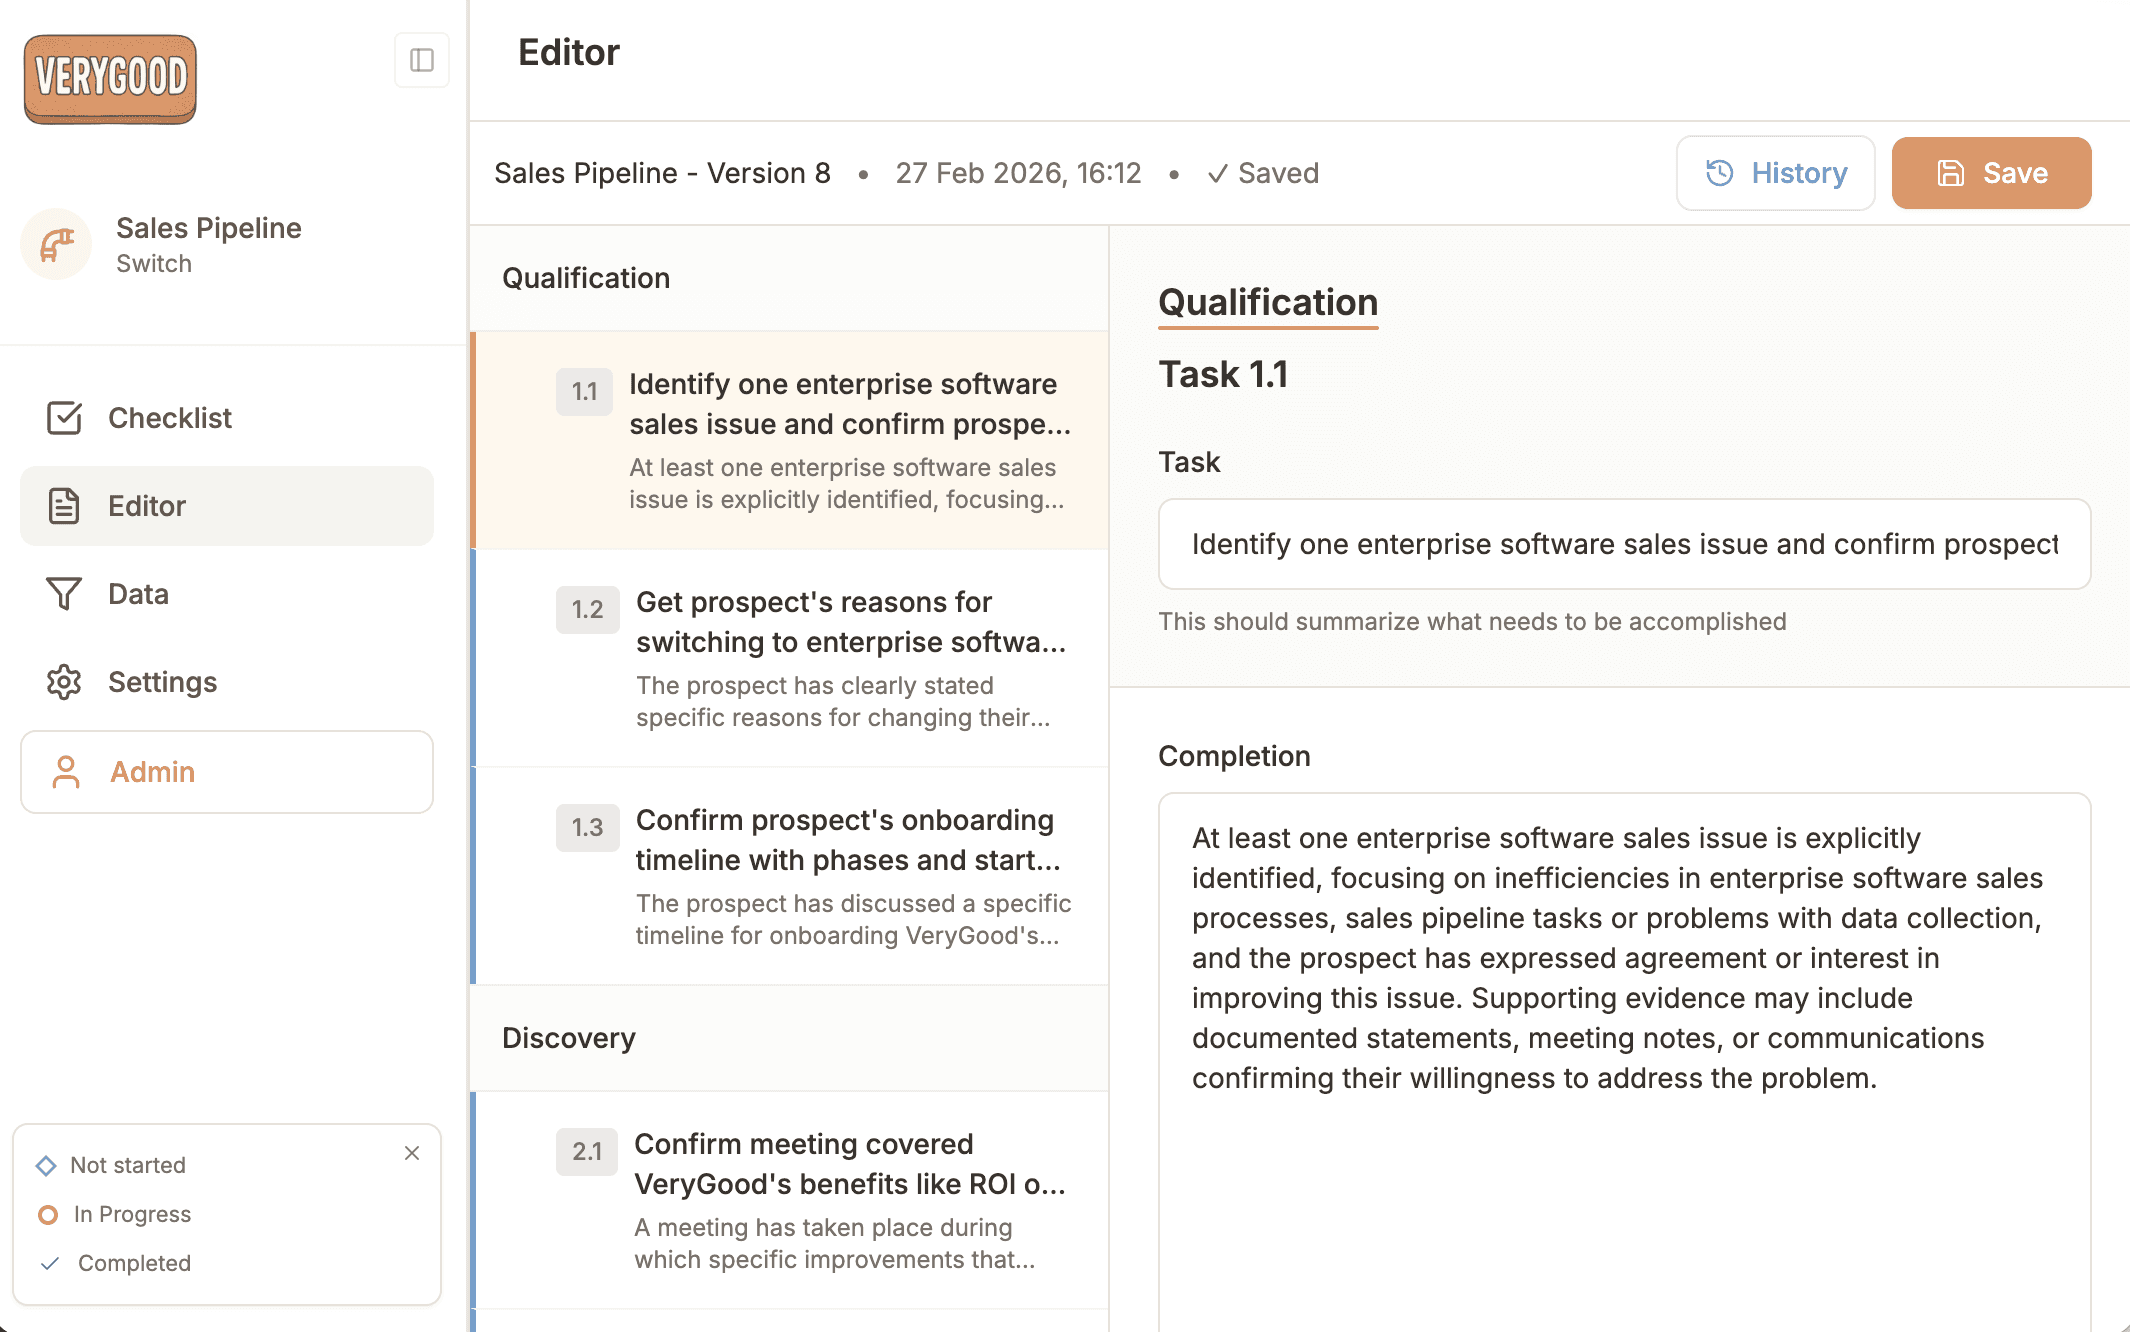The width and height of the screenshot is (2130, 1332).
Task: Click the Admin person icon
Action: coord(66,772)
